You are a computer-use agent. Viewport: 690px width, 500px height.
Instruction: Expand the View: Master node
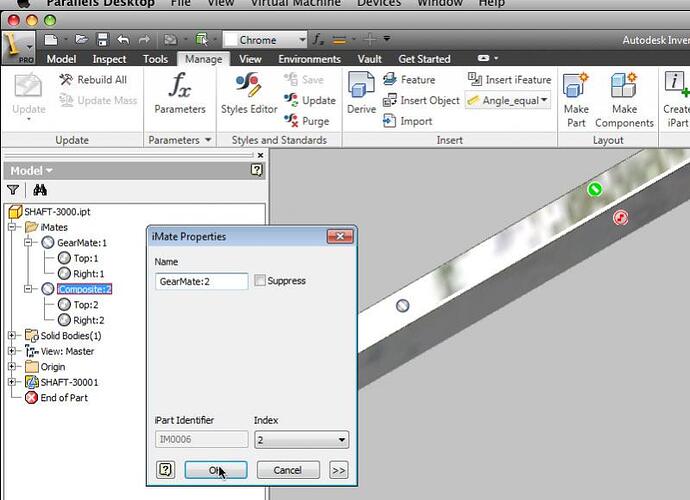point(12,351)
